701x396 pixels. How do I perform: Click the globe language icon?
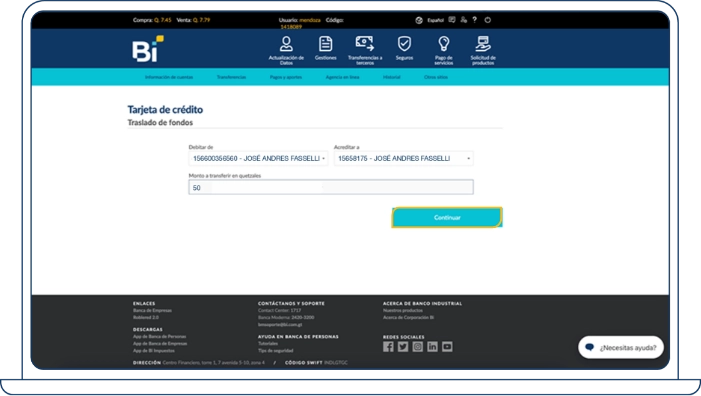coord(419,20)
